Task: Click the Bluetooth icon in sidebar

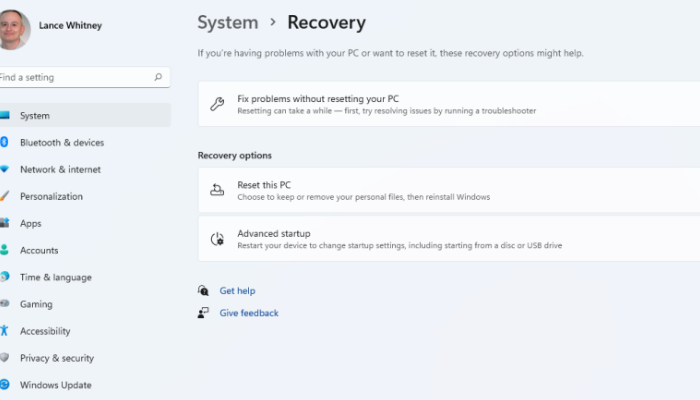Action: tap(4, 142)
